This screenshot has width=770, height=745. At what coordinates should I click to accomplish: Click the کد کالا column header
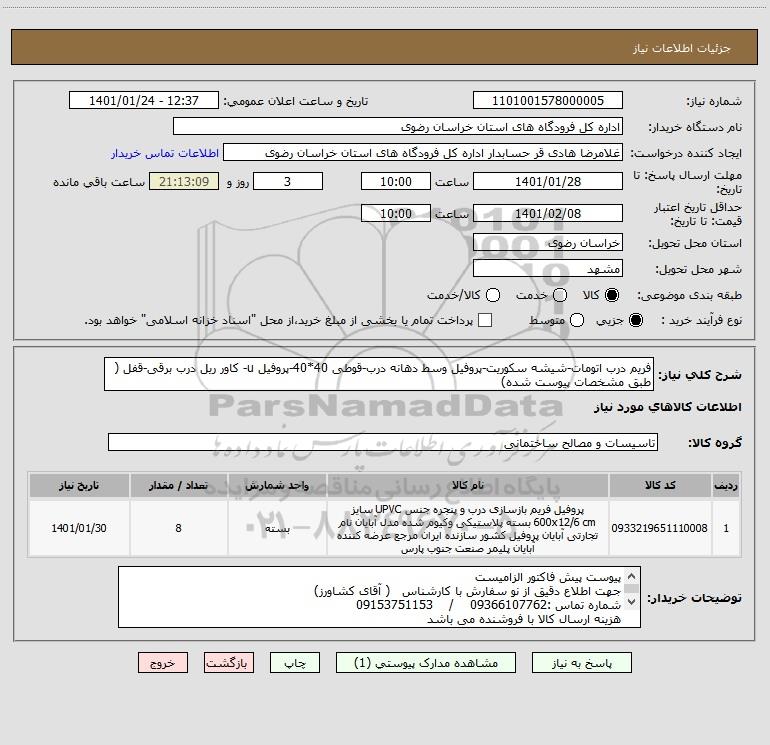(x=660, y=485)
